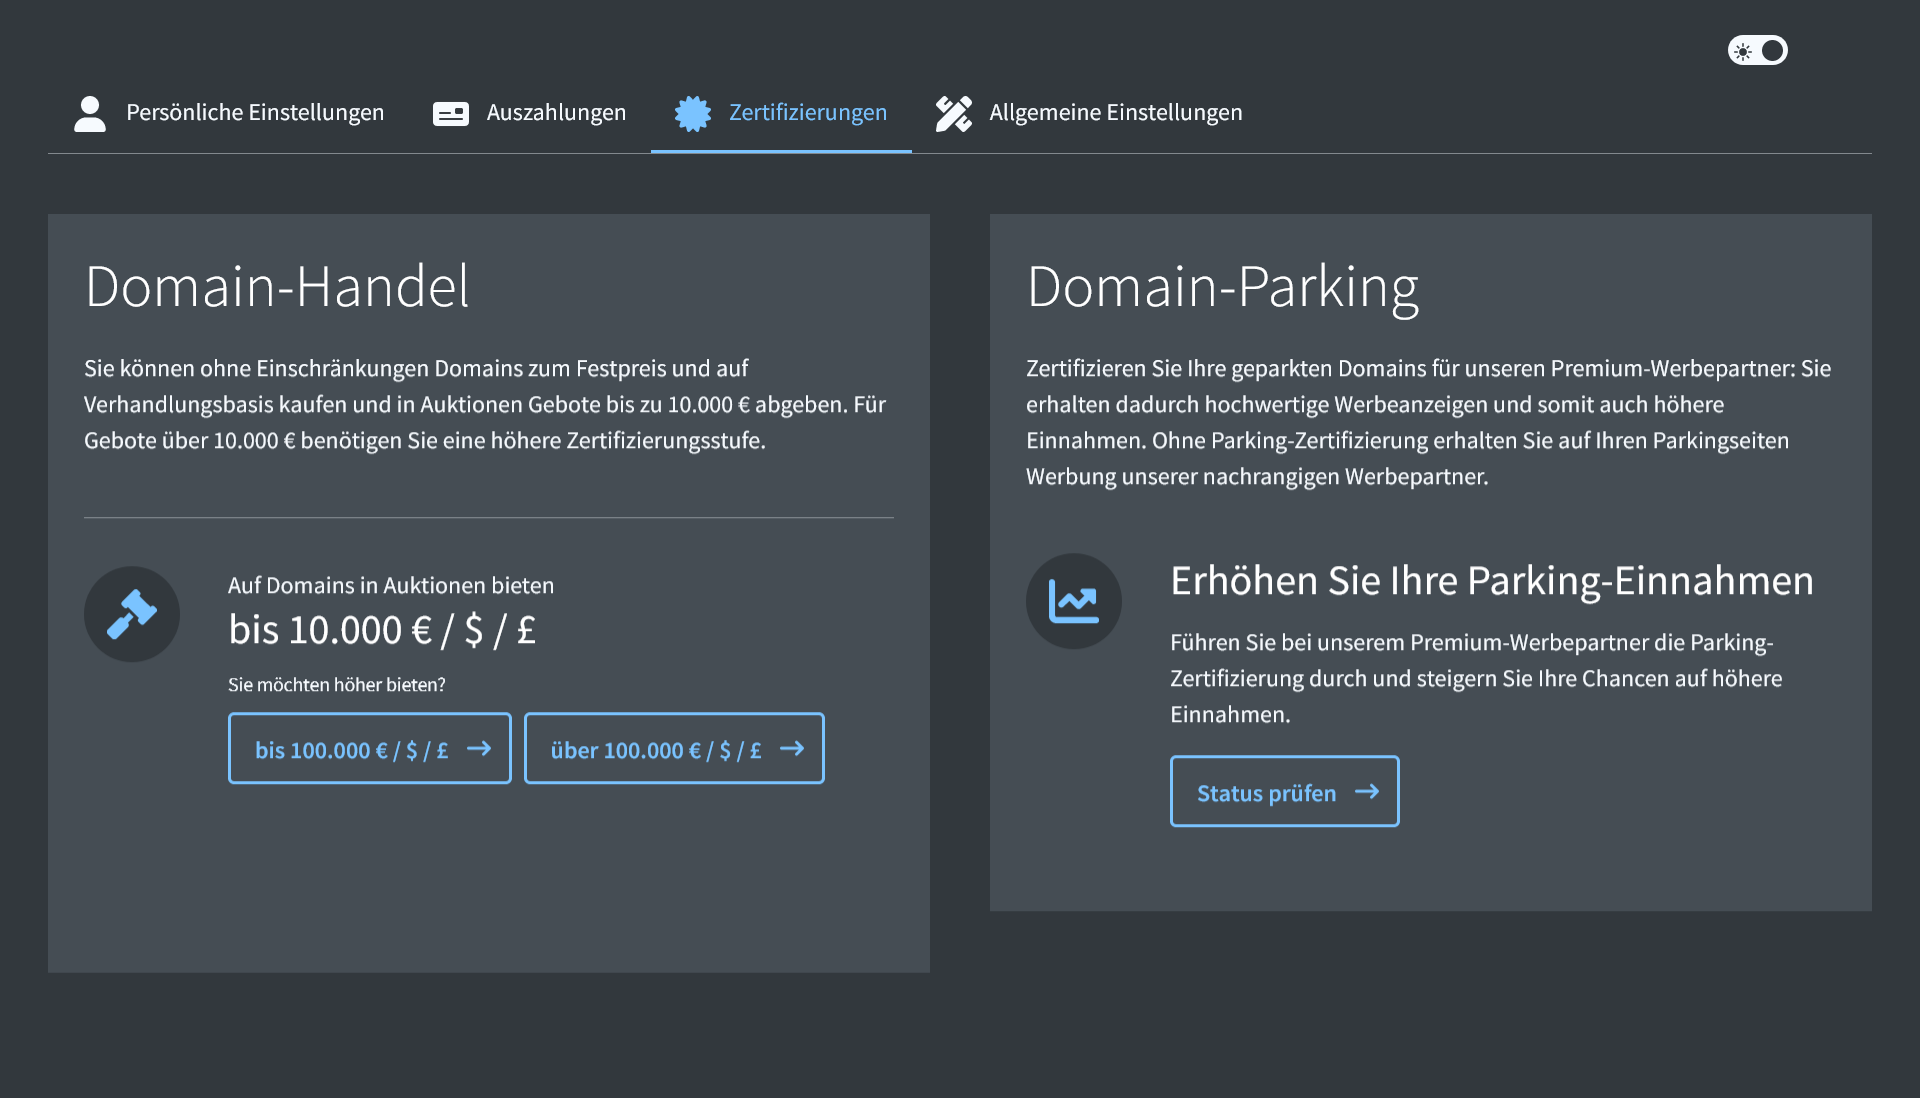
Task: Click the auction gavel icon
Action: (x=132, y=613)
